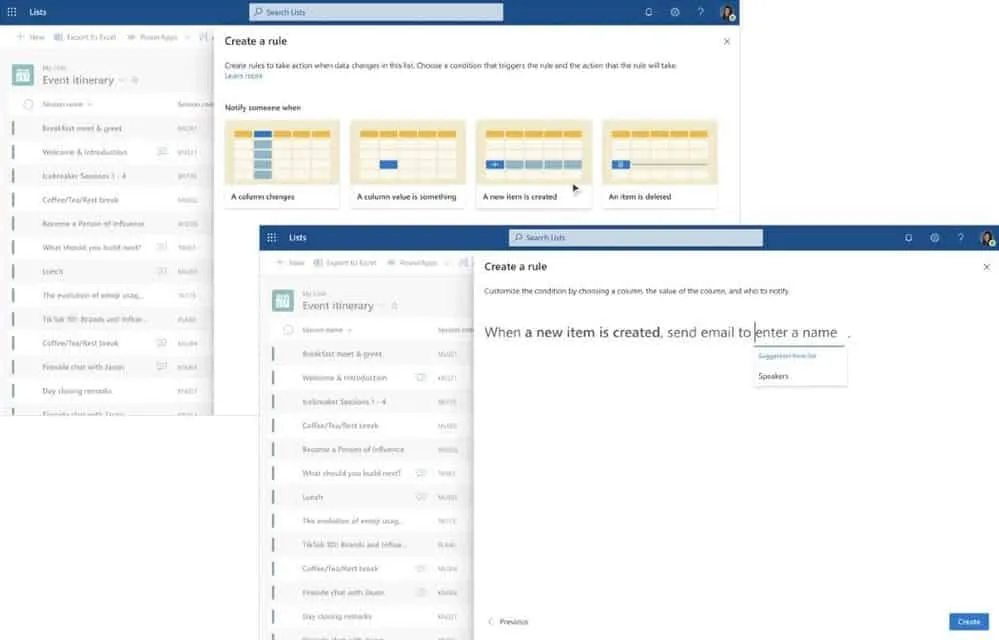Choose the 'A column changes' rule card

pyautogui.click(x=282, y=163)
